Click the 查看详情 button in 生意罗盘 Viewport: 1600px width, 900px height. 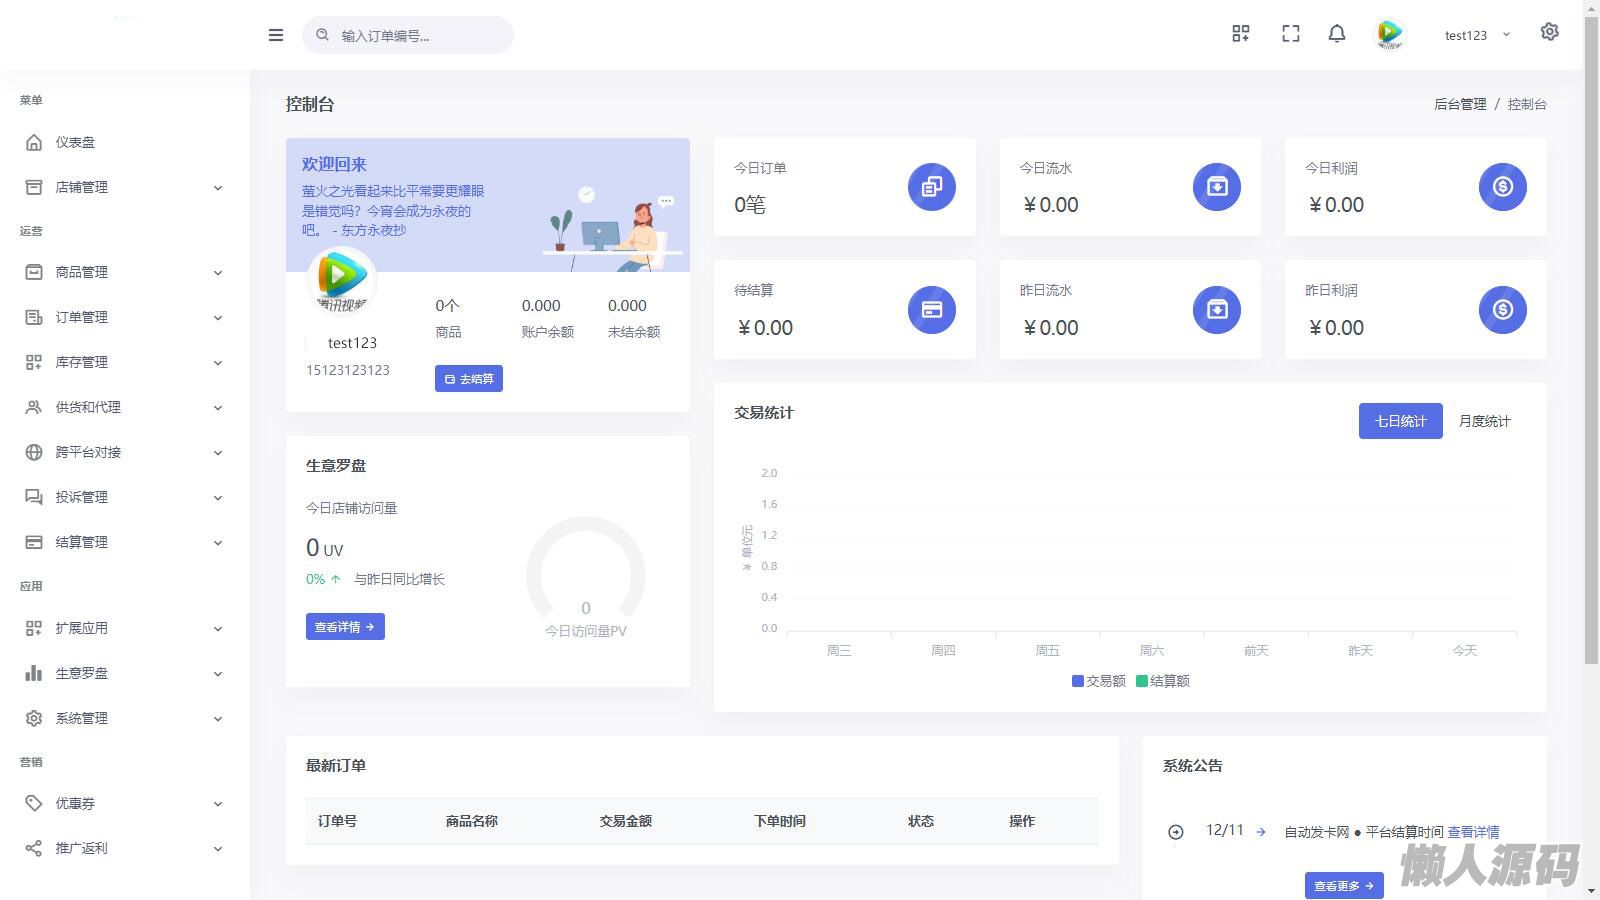(x=345, y=627)
